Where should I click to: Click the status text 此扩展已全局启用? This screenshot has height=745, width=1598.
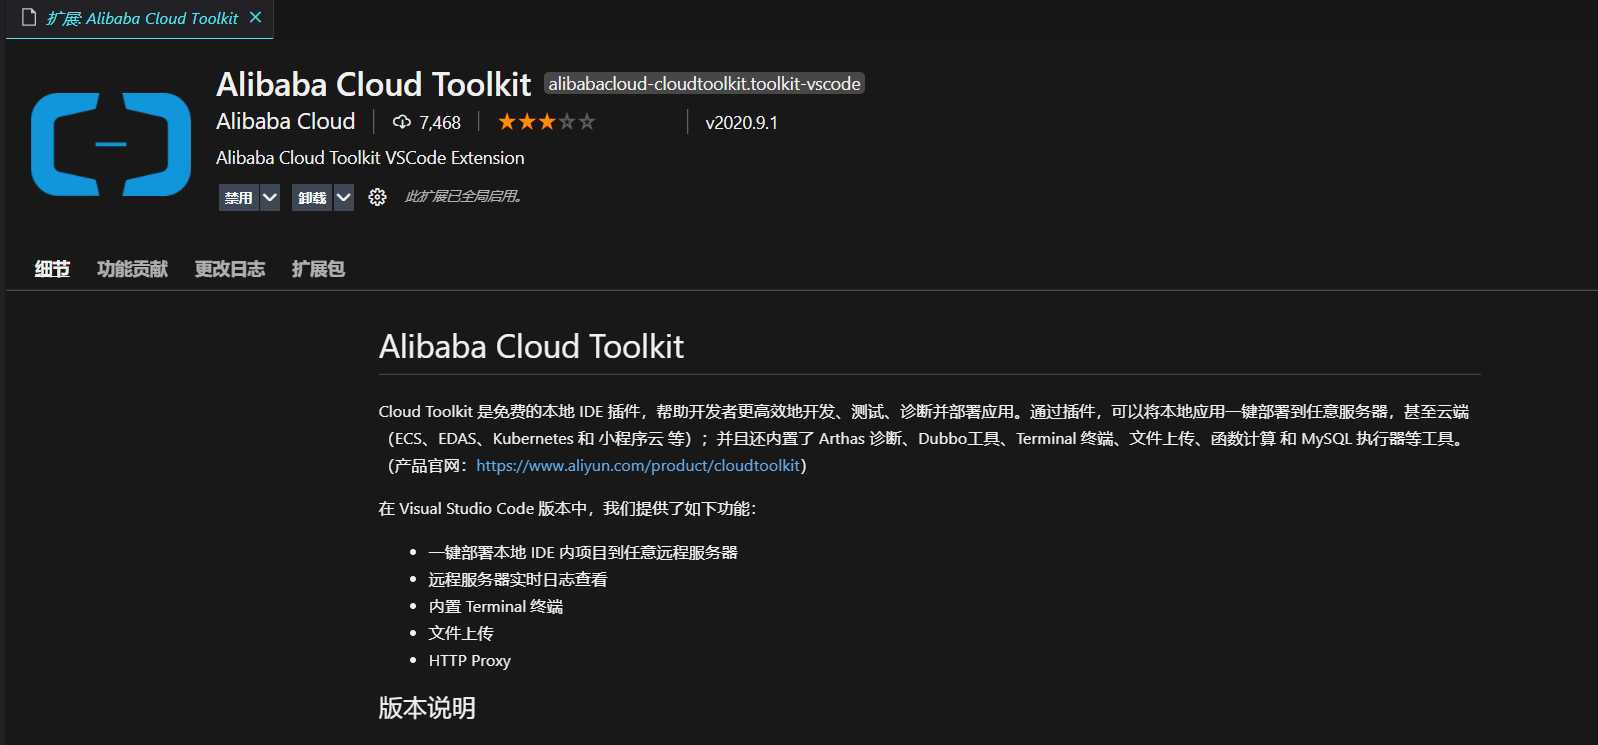tap(463, 196)
